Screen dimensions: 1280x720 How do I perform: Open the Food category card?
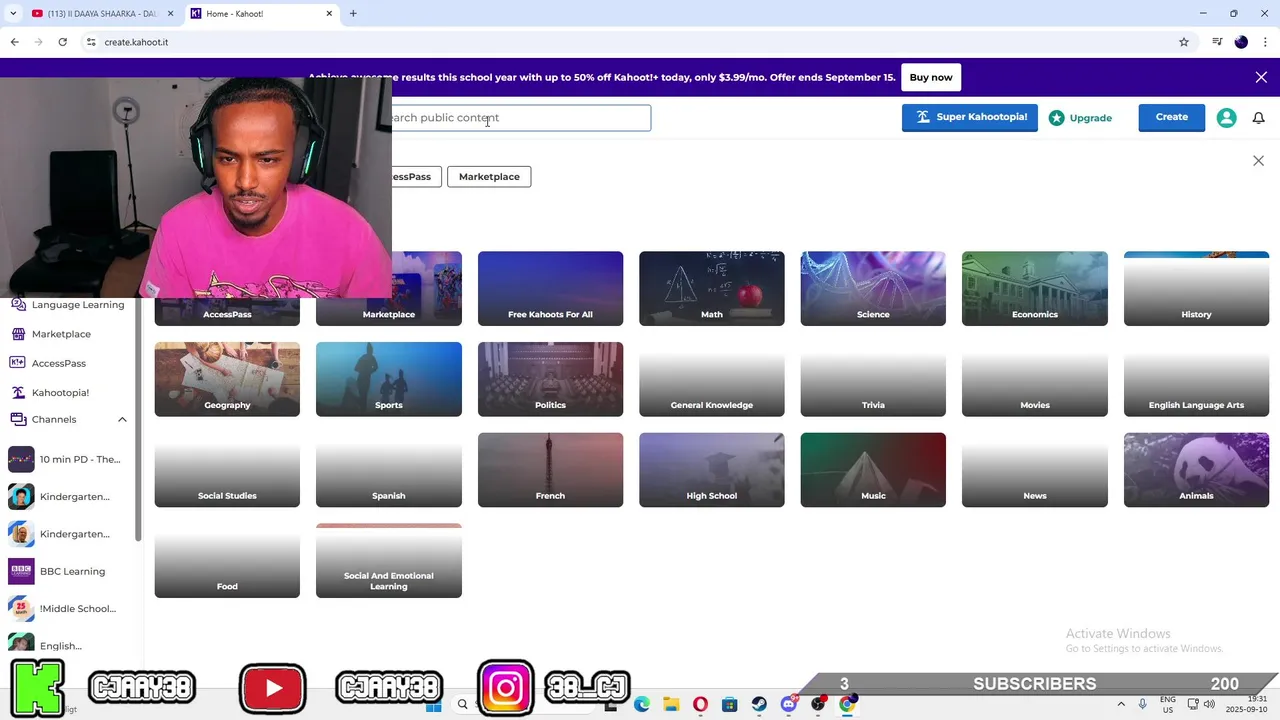[x=227, y=561]
